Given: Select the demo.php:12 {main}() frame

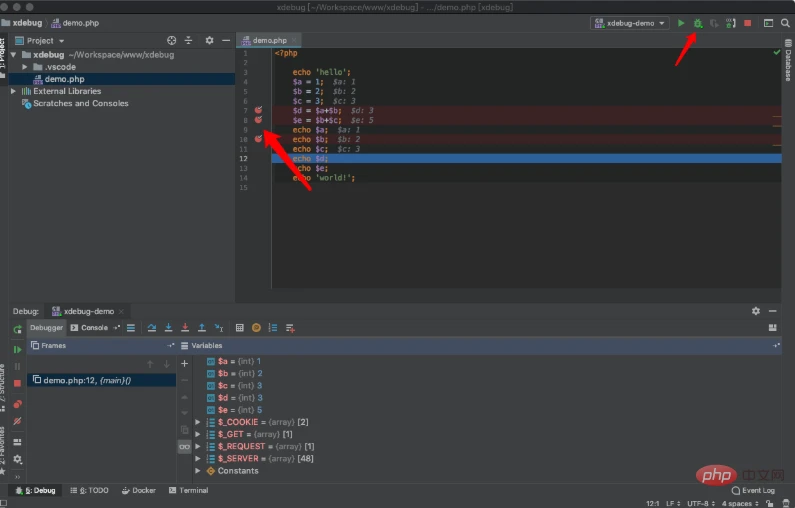Looking at the screenshot, I should 101,380.
